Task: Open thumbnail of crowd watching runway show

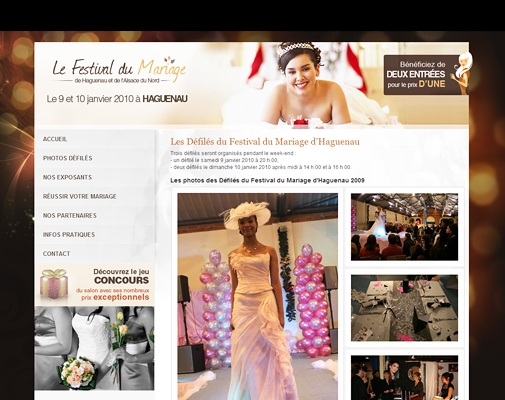Action: coord(404,227)
